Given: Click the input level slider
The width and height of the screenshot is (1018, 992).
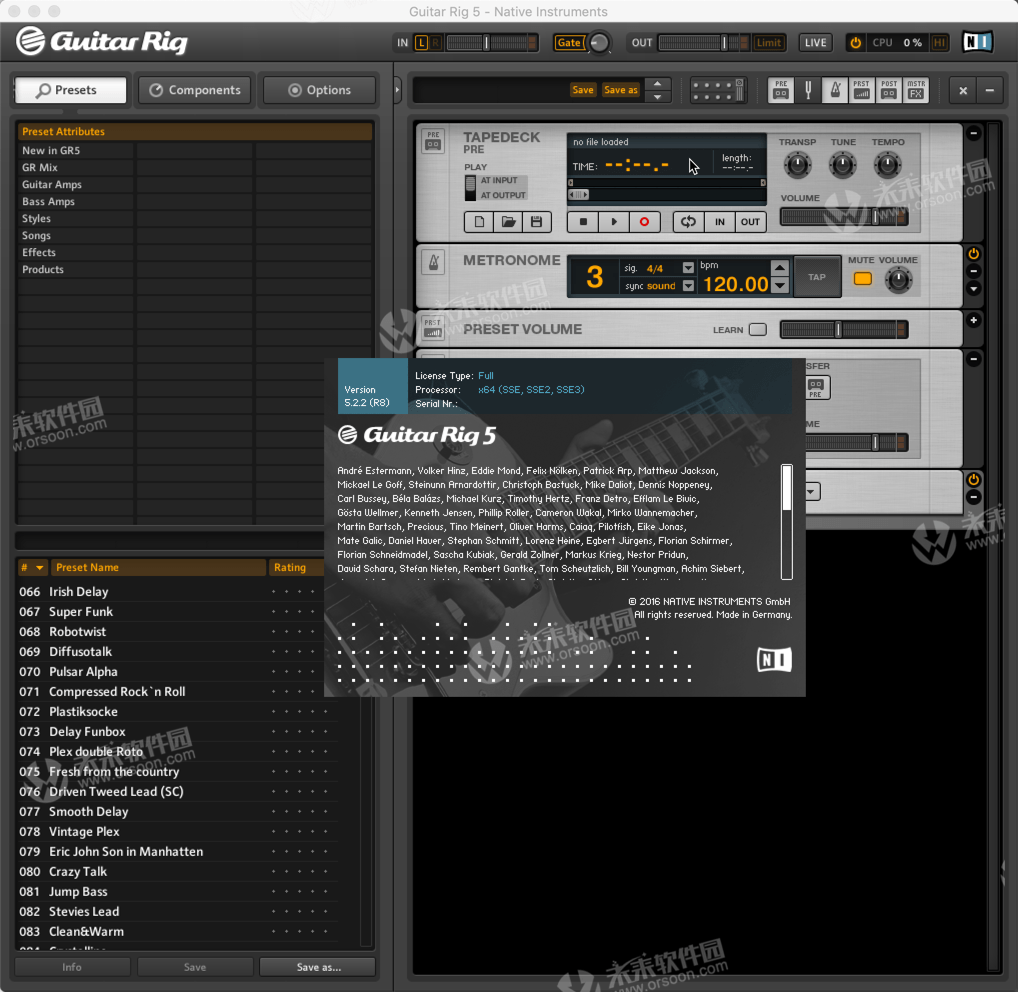Looking at the screenshot, I should tap(491, 43).
